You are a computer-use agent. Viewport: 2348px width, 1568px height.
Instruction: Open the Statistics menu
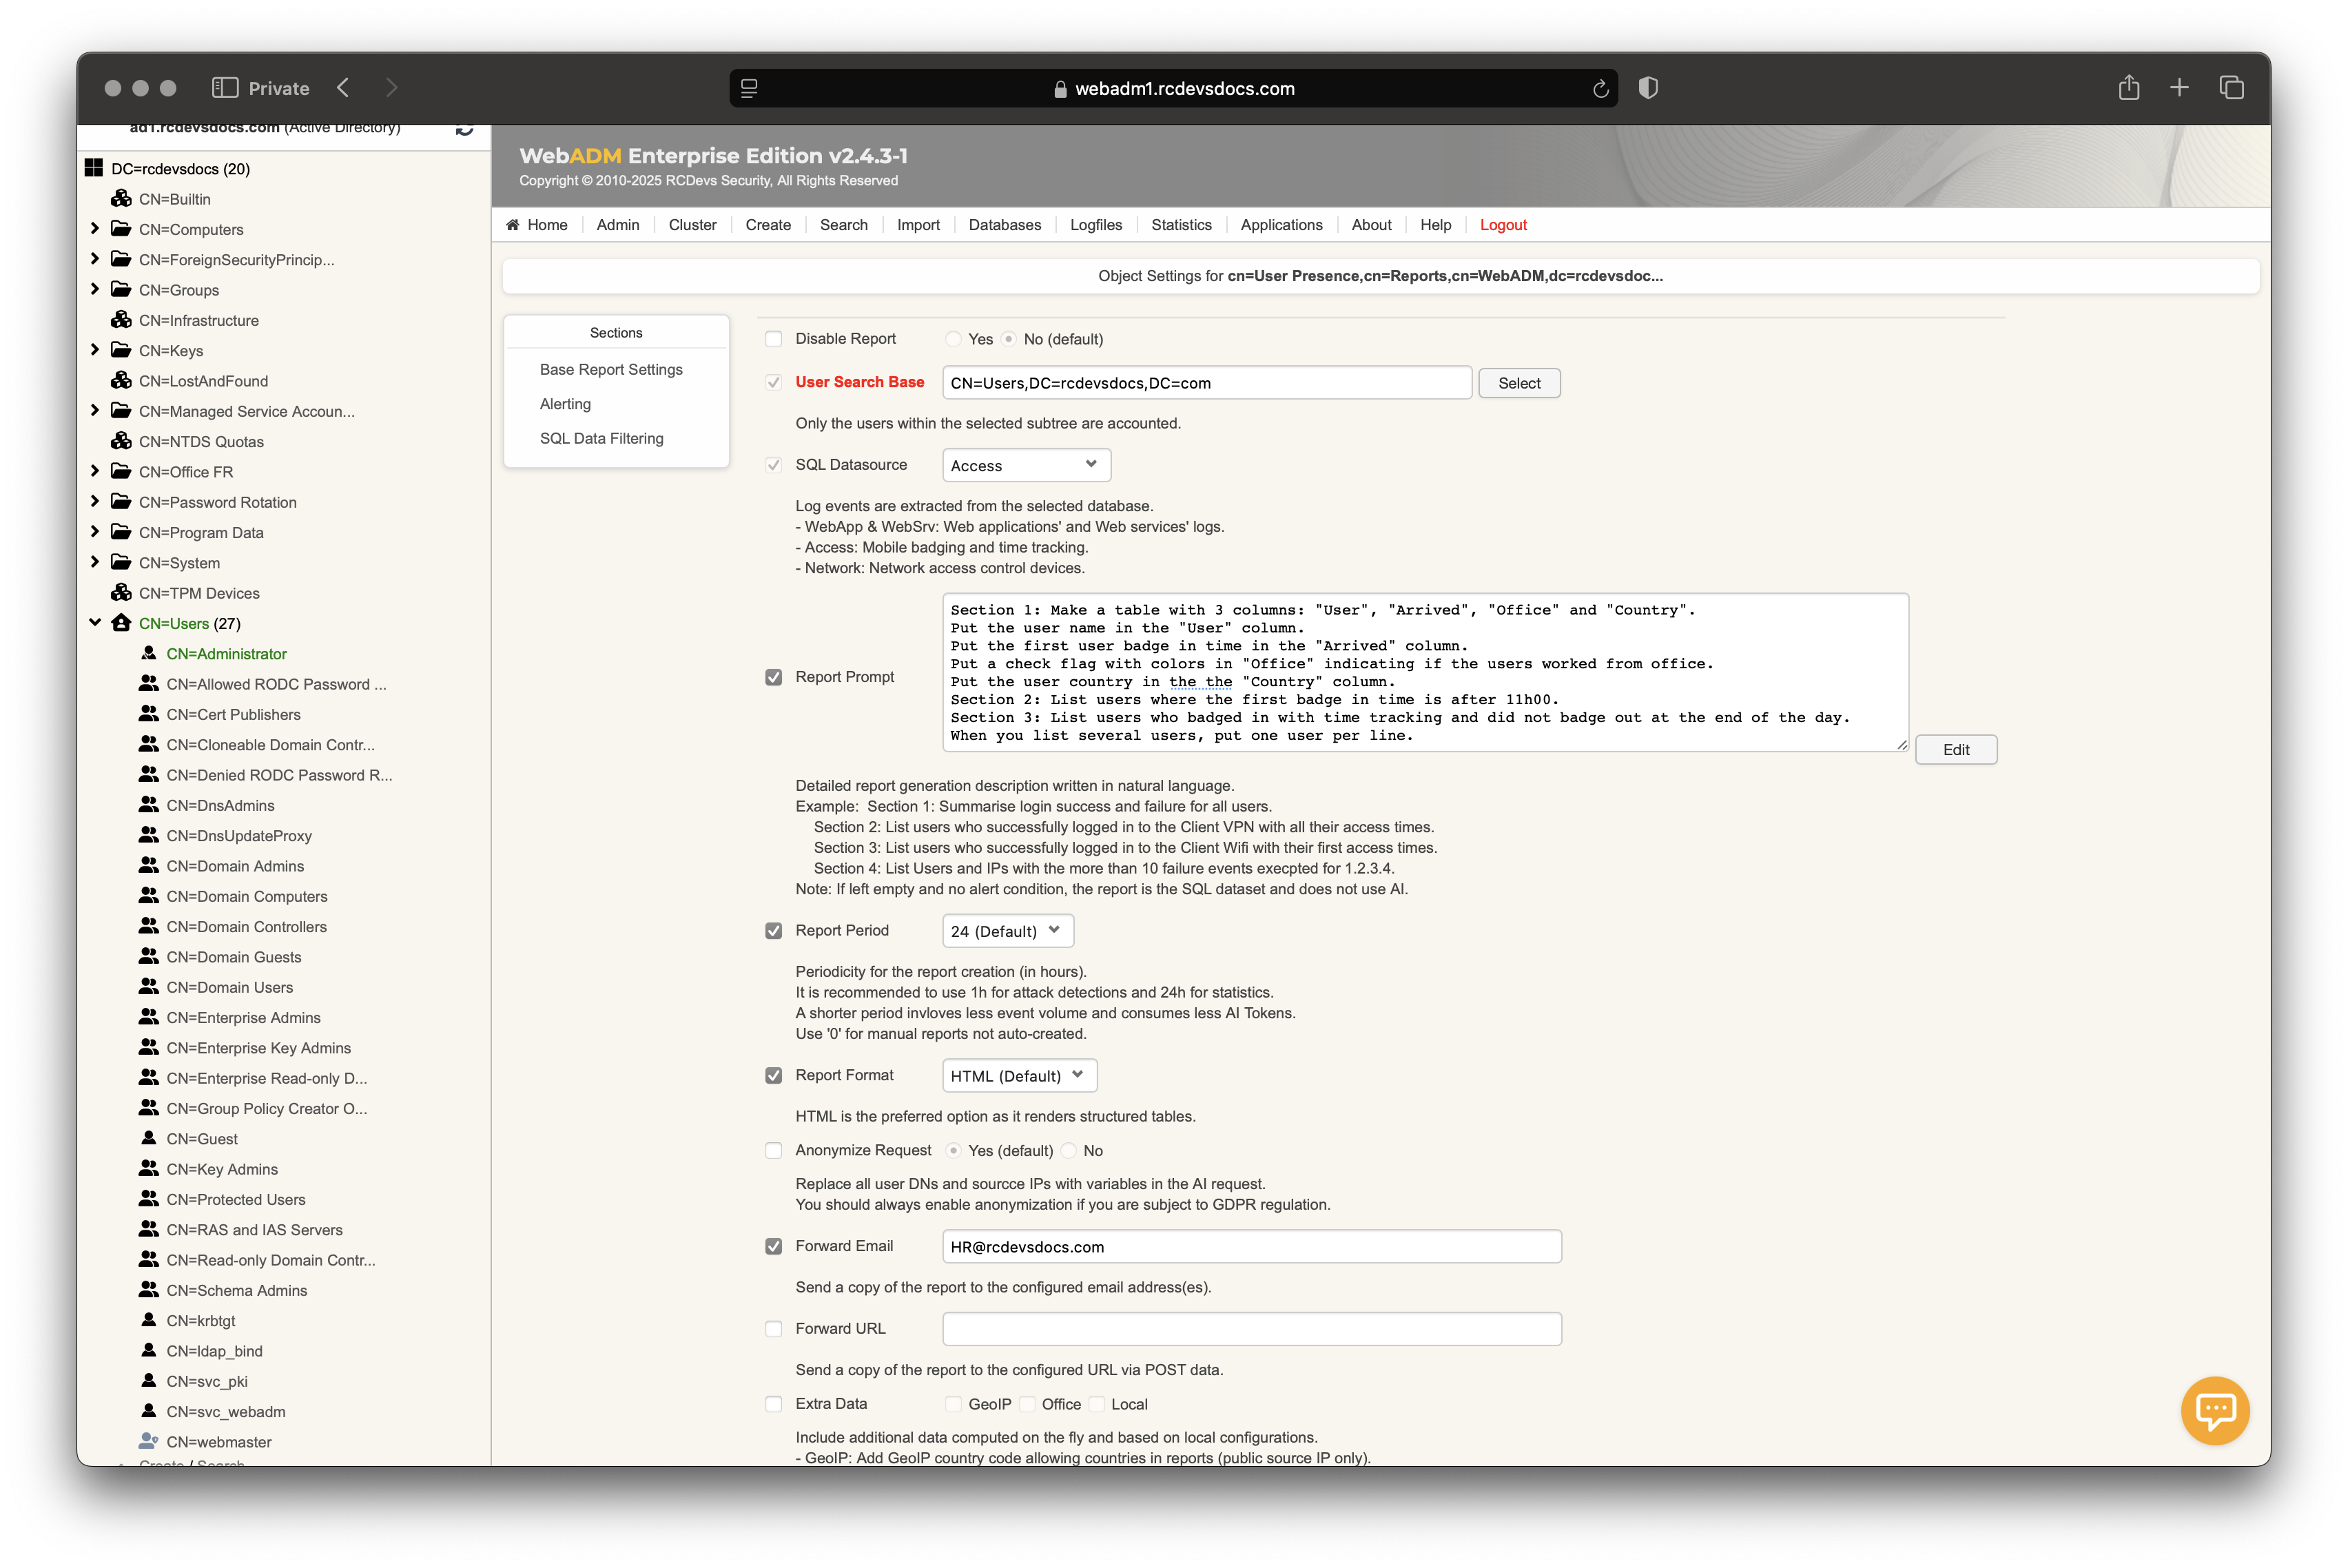1181,225
